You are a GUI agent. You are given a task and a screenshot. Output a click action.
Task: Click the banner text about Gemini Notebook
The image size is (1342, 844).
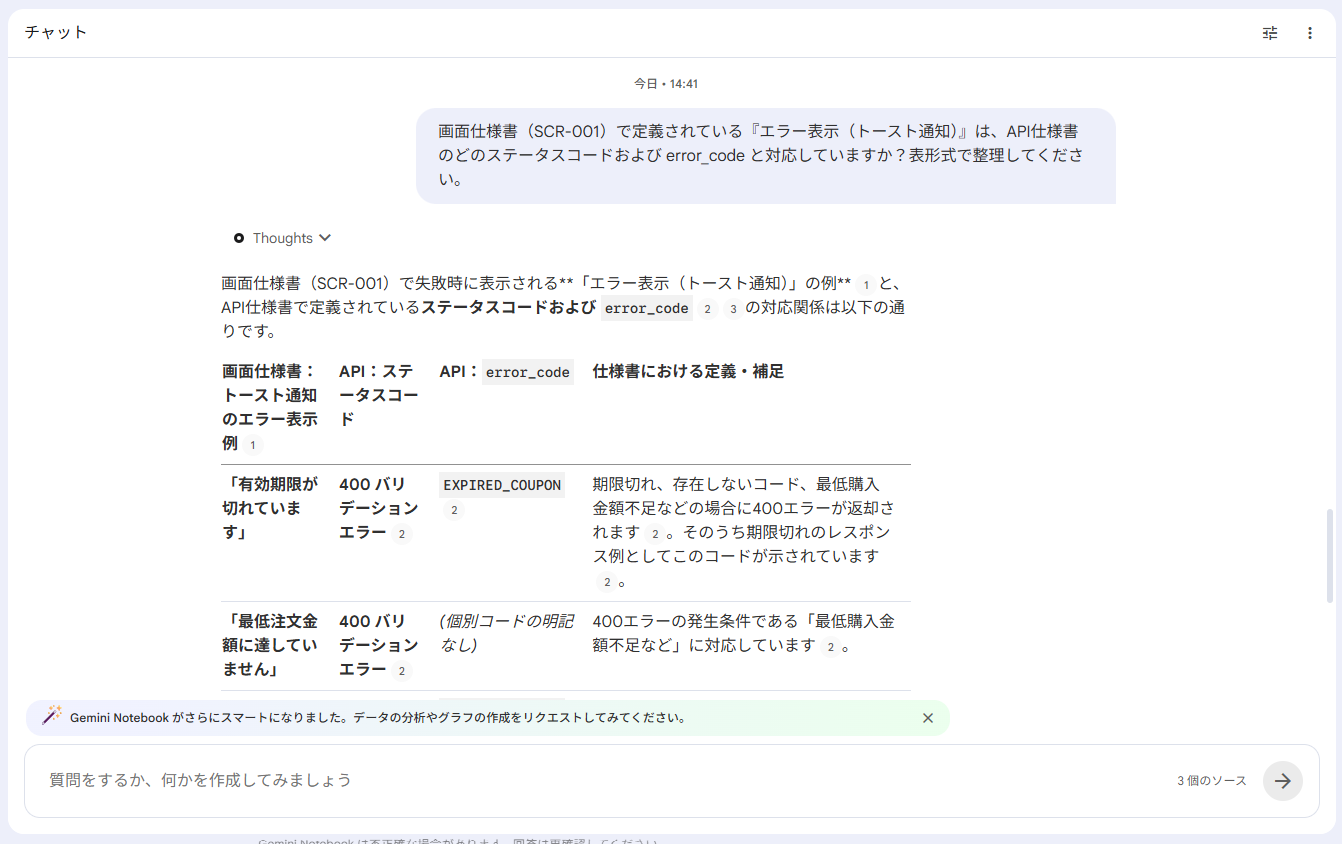coord(378,718)
